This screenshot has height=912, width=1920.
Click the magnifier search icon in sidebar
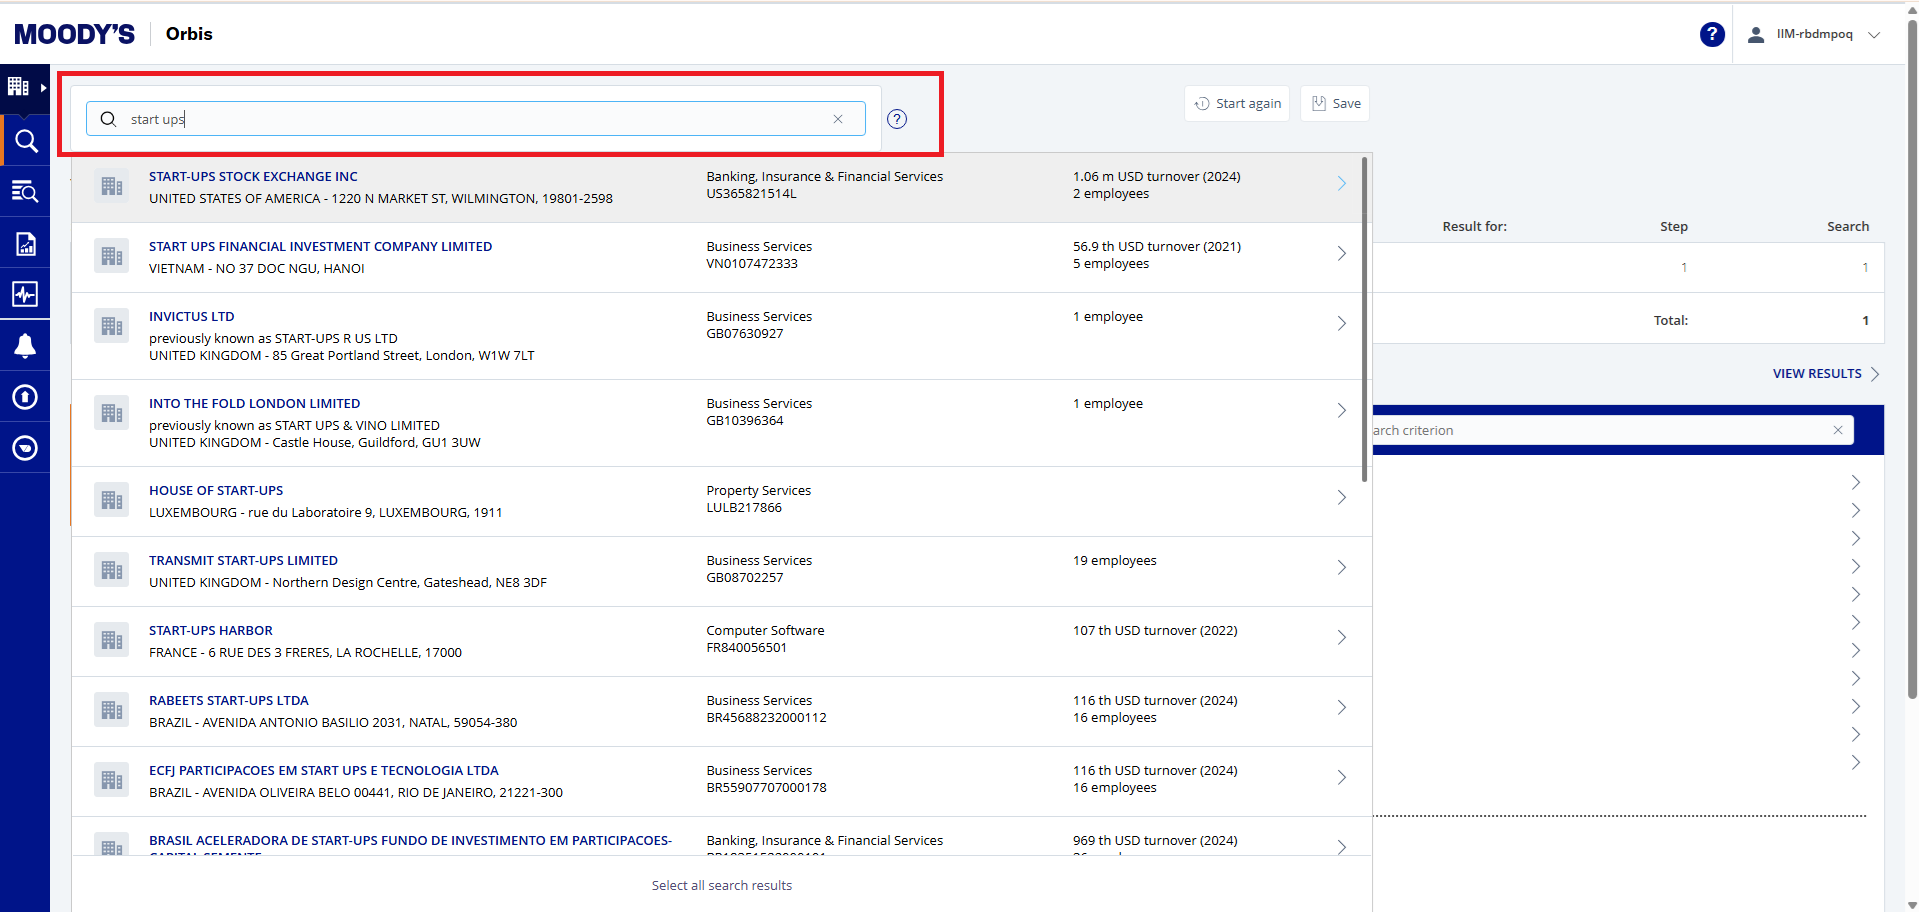click(x=25, y=141)
